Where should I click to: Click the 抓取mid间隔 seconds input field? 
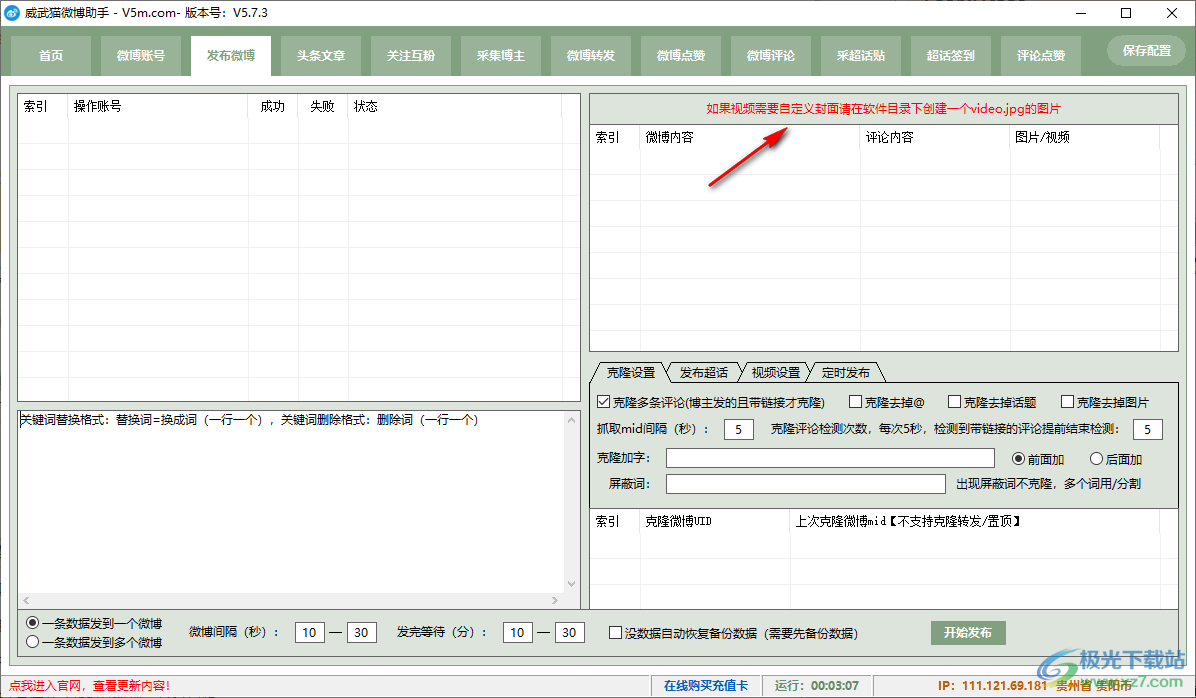738,429
